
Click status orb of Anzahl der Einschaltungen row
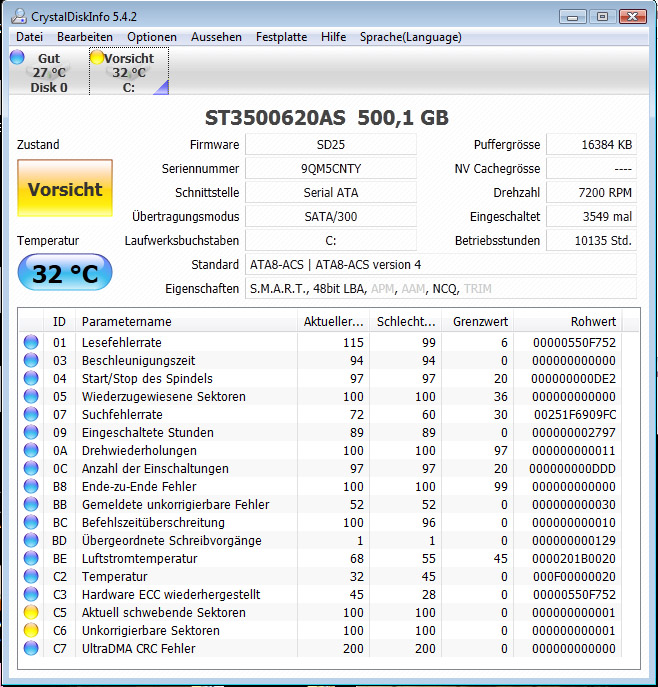[31, 468]
